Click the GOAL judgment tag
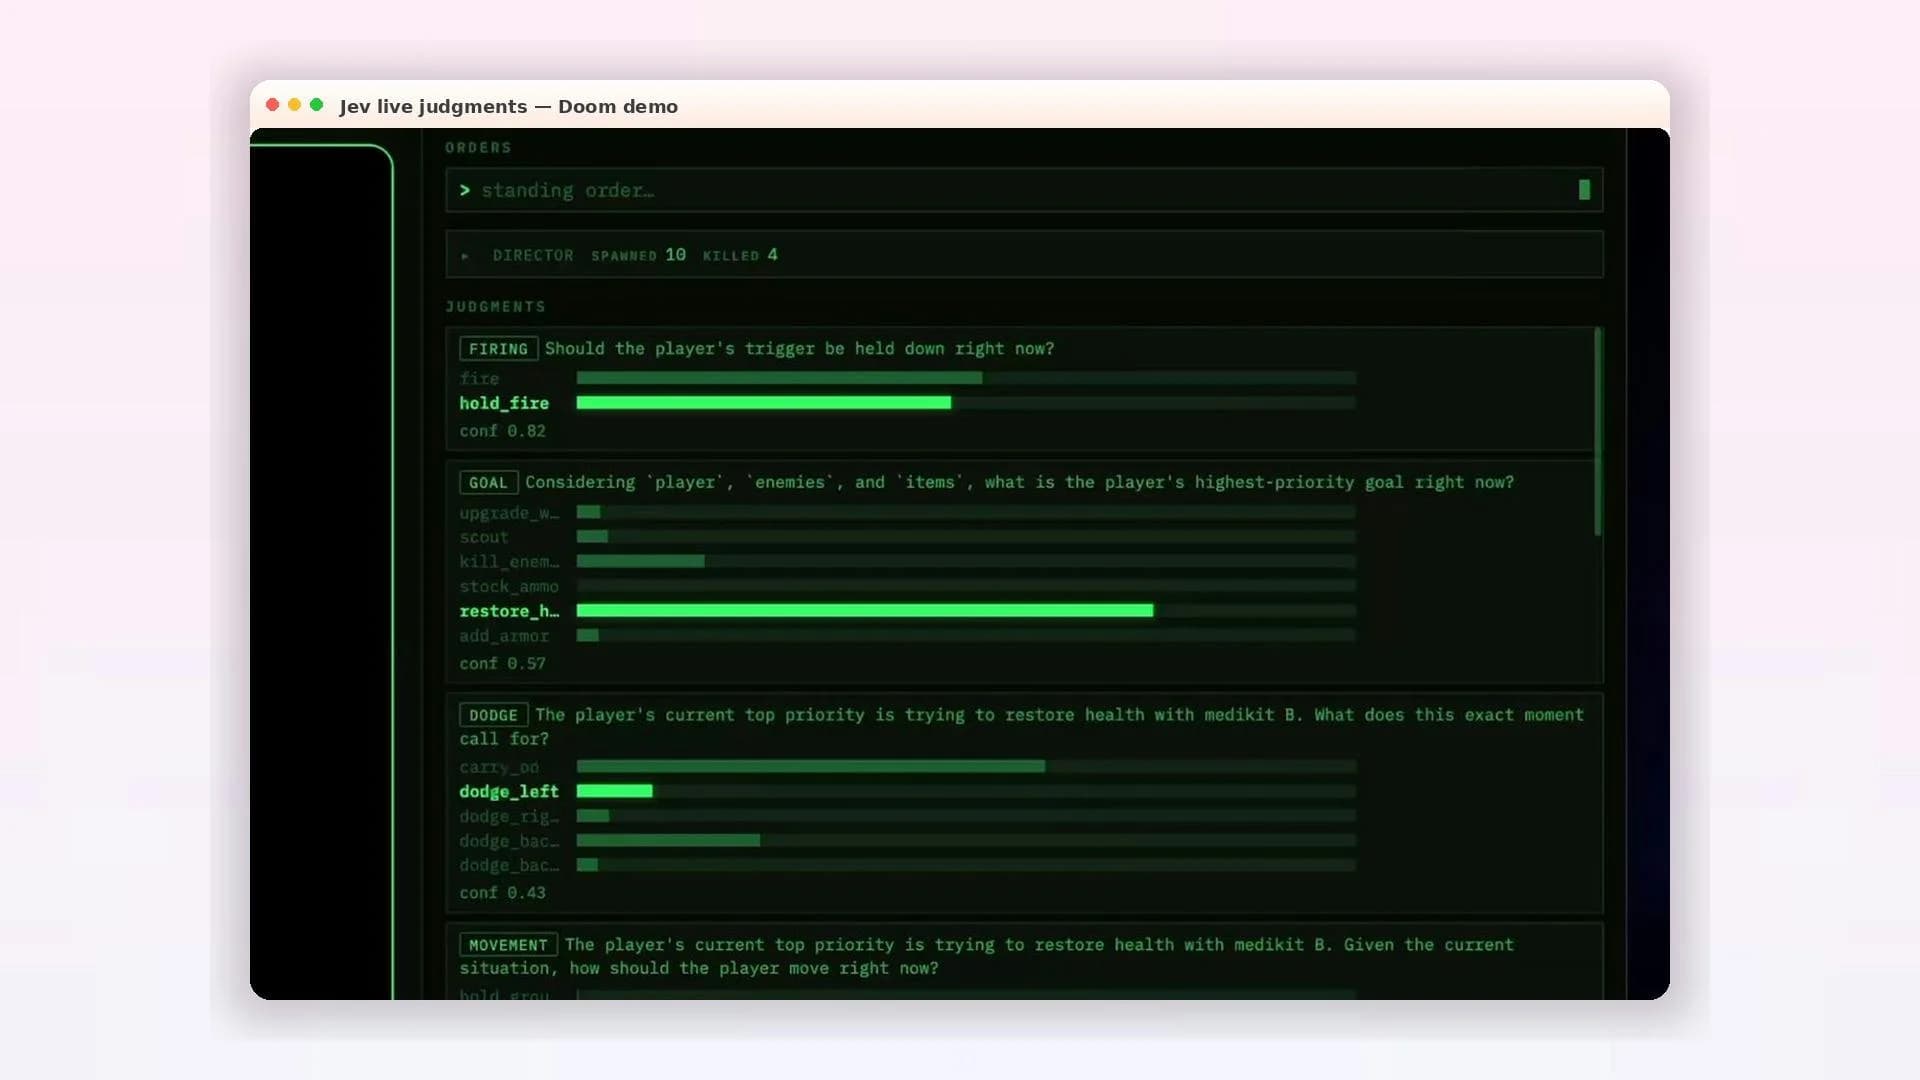This screenshot has width=1920, height=1080. point(488,482)
